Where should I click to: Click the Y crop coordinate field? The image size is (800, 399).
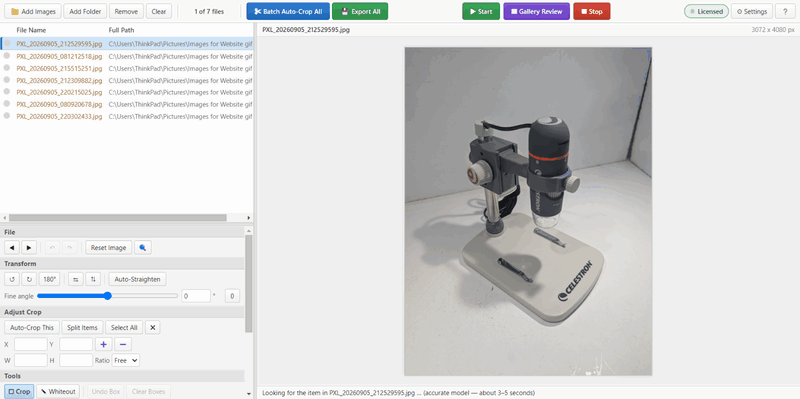(x=76, y=344)
